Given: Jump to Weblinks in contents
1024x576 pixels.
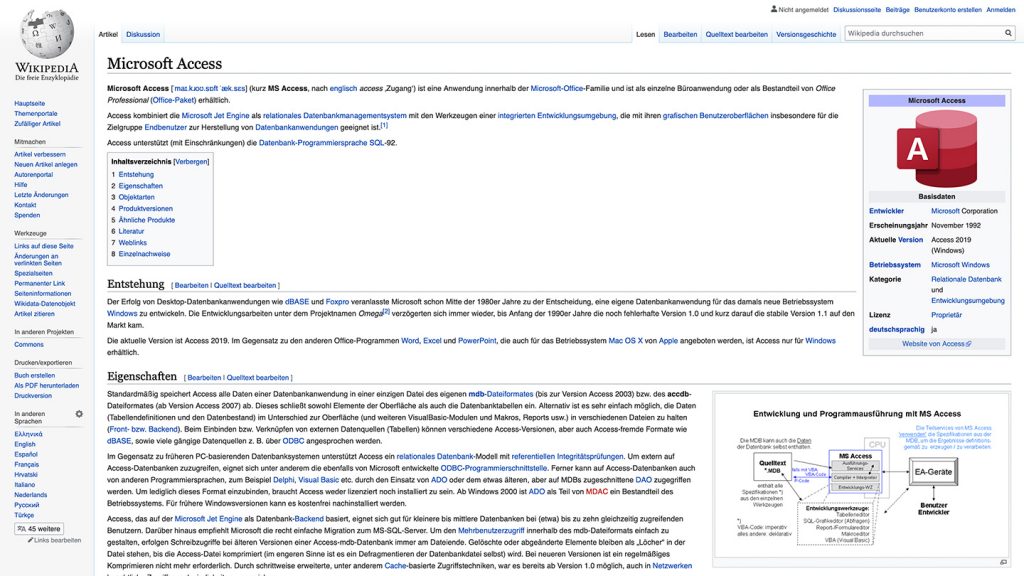Looking at the screenshot, I should [x=133, y=242].
